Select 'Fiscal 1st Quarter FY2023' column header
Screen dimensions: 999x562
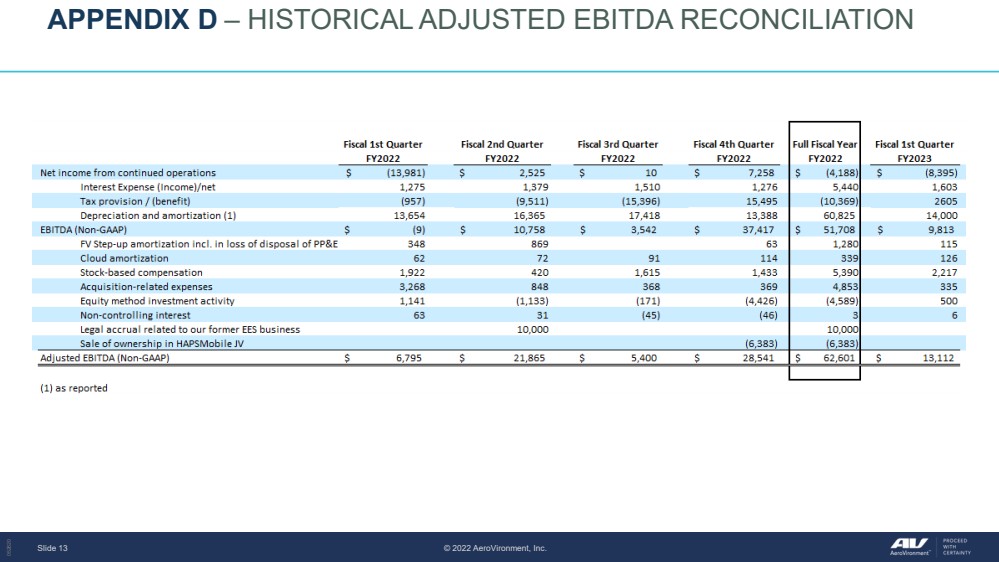point(914,151)
